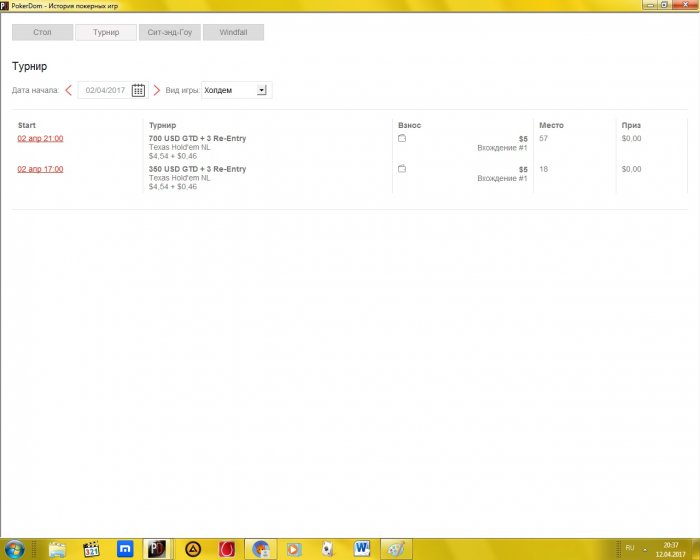Click the RU language indicator in system tray
The width and height of the screenshot is (700, 560).
[630, 548]
